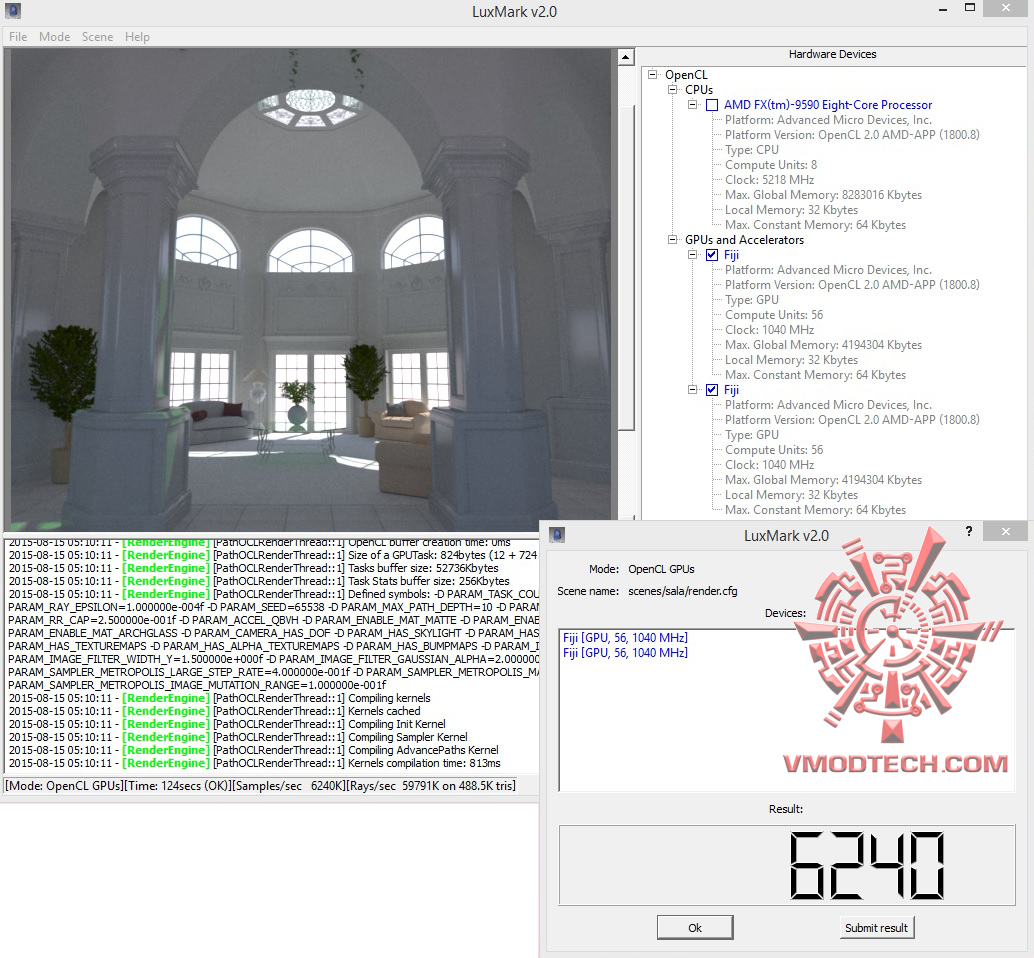The height and width of the screenshot is (958, 1034).
Task: Select the 'OpenCL' root label
Action: (686, 75)
